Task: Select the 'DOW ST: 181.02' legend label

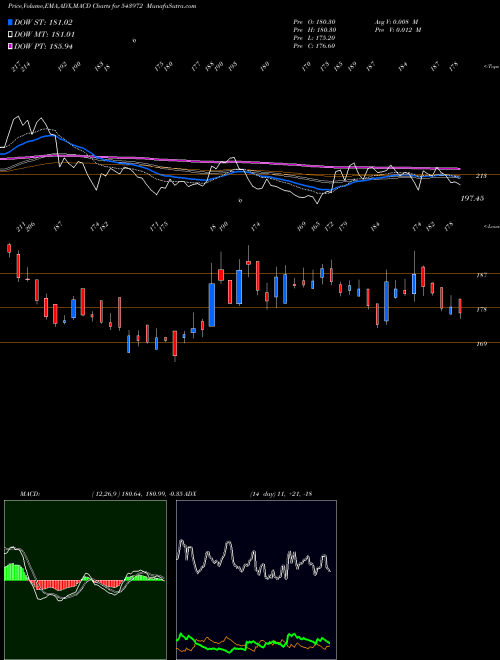Action: click(43, 22)
